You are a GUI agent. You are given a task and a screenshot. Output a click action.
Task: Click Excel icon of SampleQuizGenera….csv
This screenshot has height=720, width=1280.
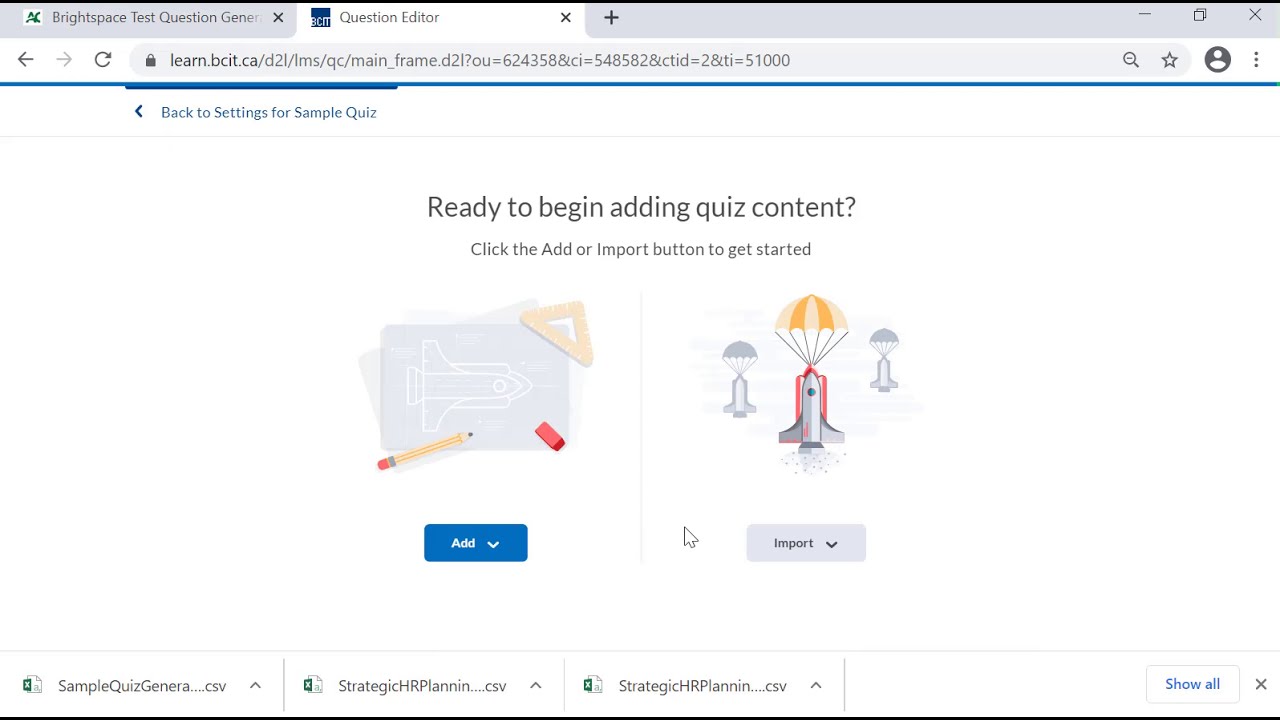coord(32,685)
